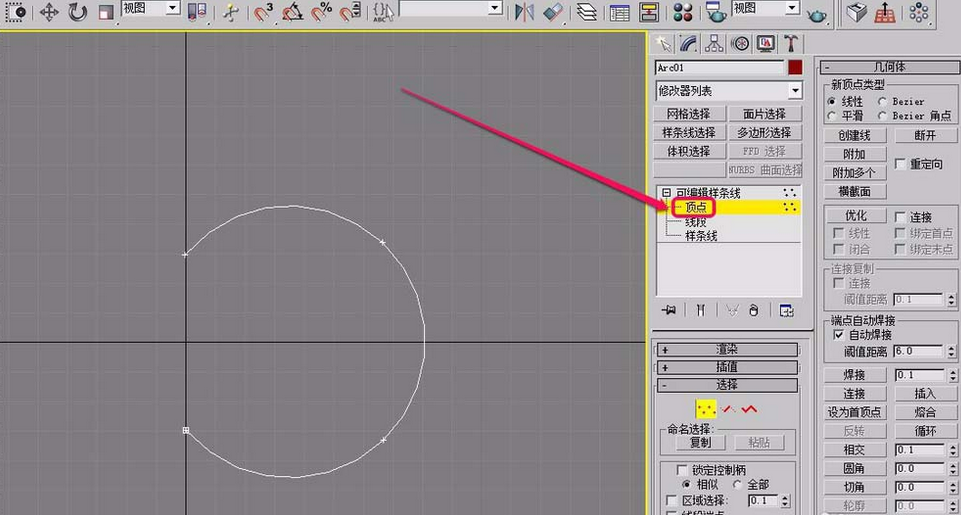Open the Hierarchy panel tab
This screenshot has height=515, width=961.
tap(715, 43)
